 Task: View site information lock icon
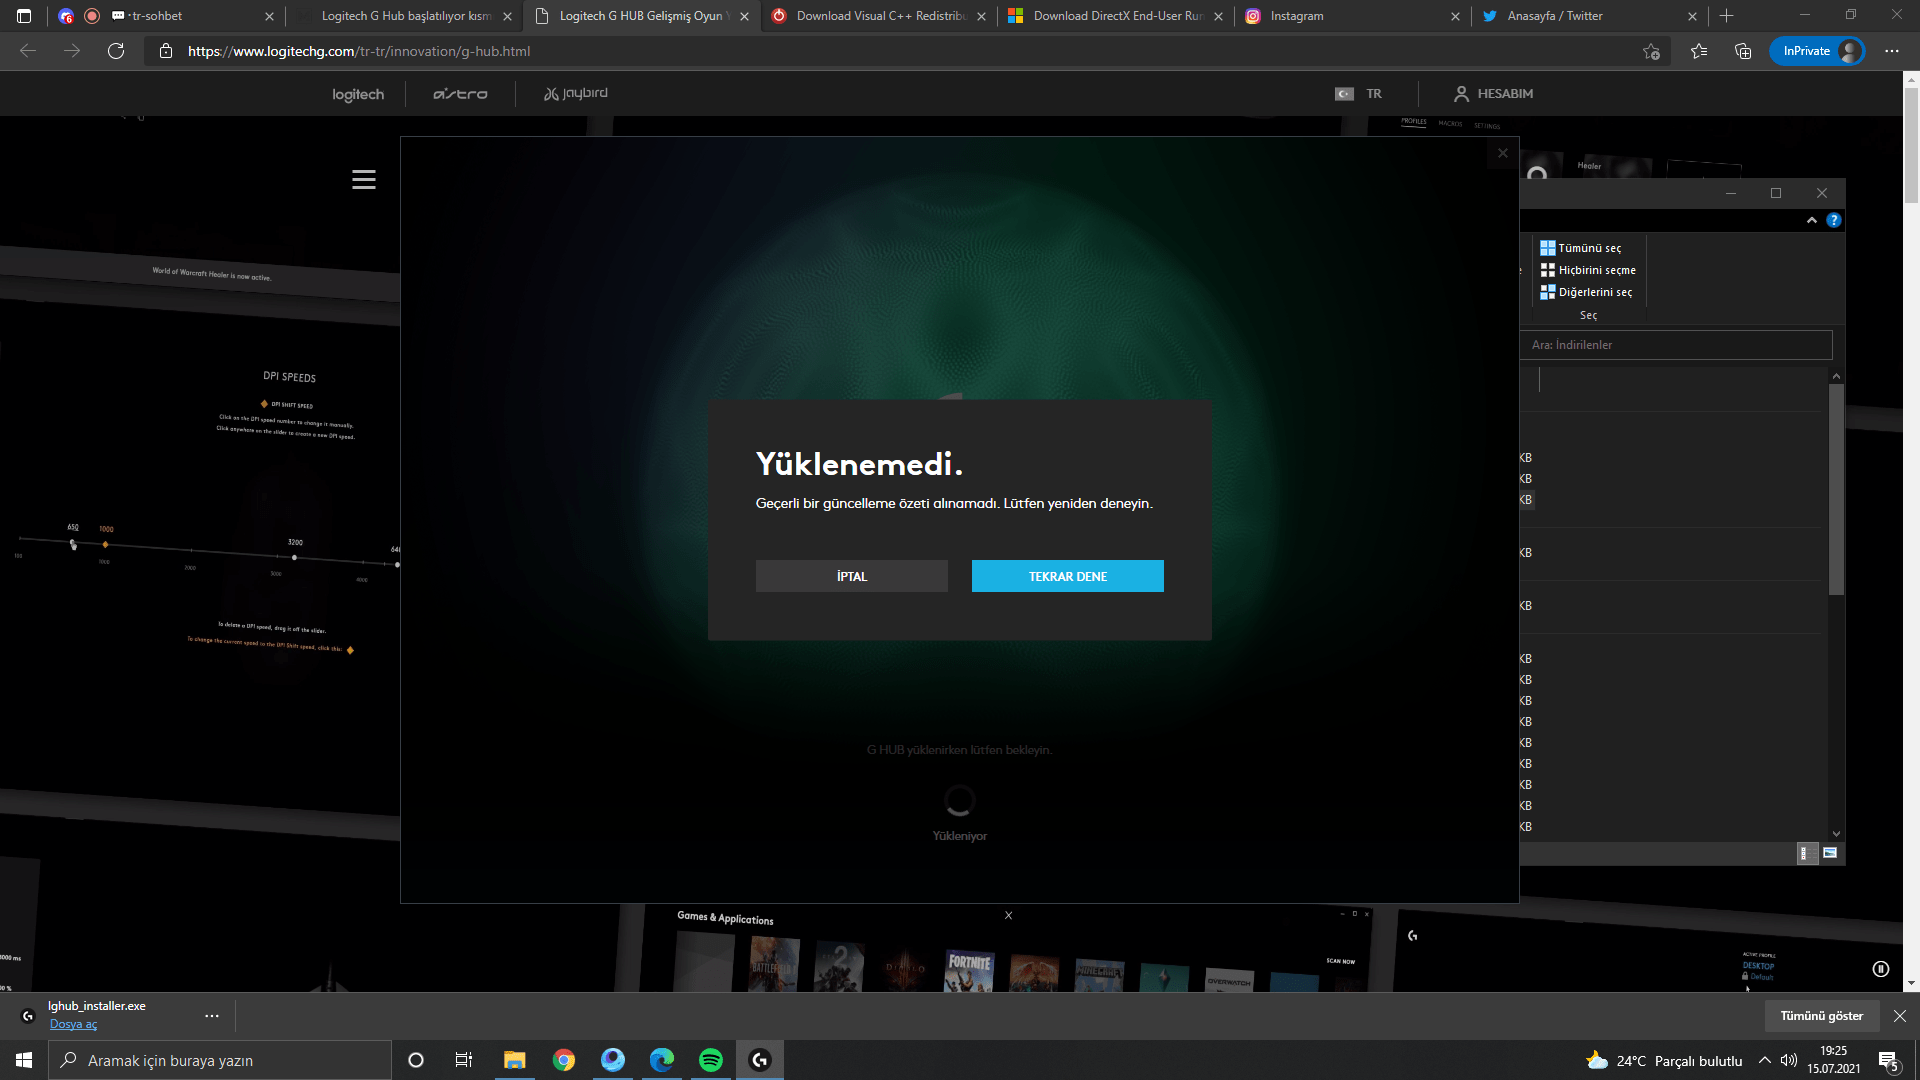pyautogui.click(x=166, y=51)
